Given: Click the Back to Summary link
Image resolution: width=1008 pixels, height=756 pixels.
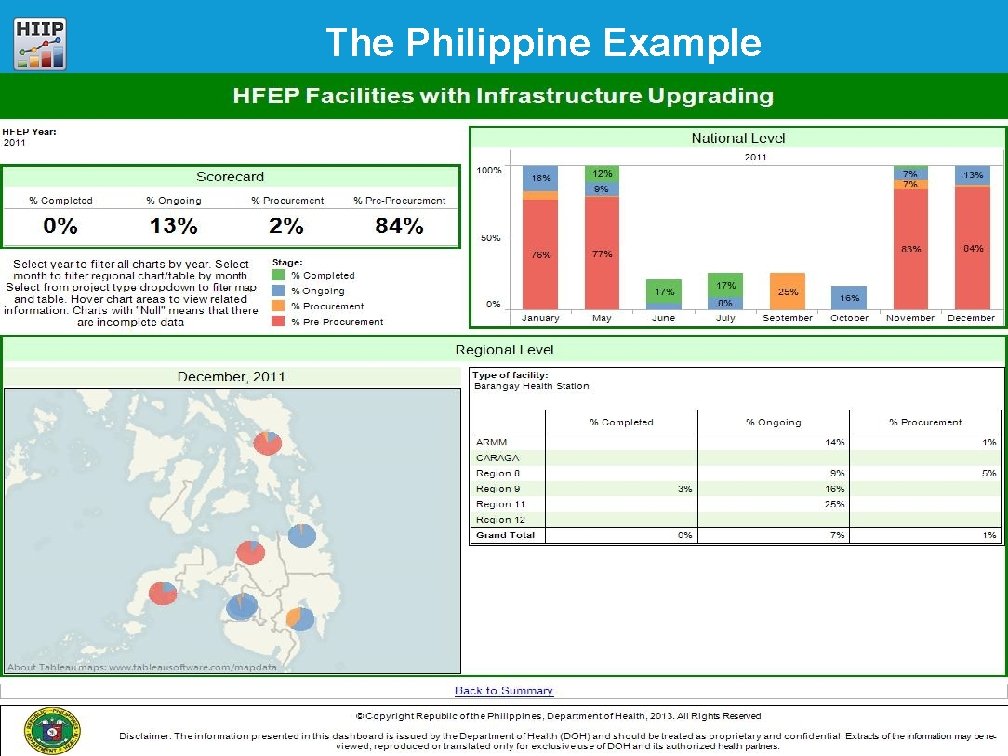Looking at the screenshot, I should click(x=503, y=690).
